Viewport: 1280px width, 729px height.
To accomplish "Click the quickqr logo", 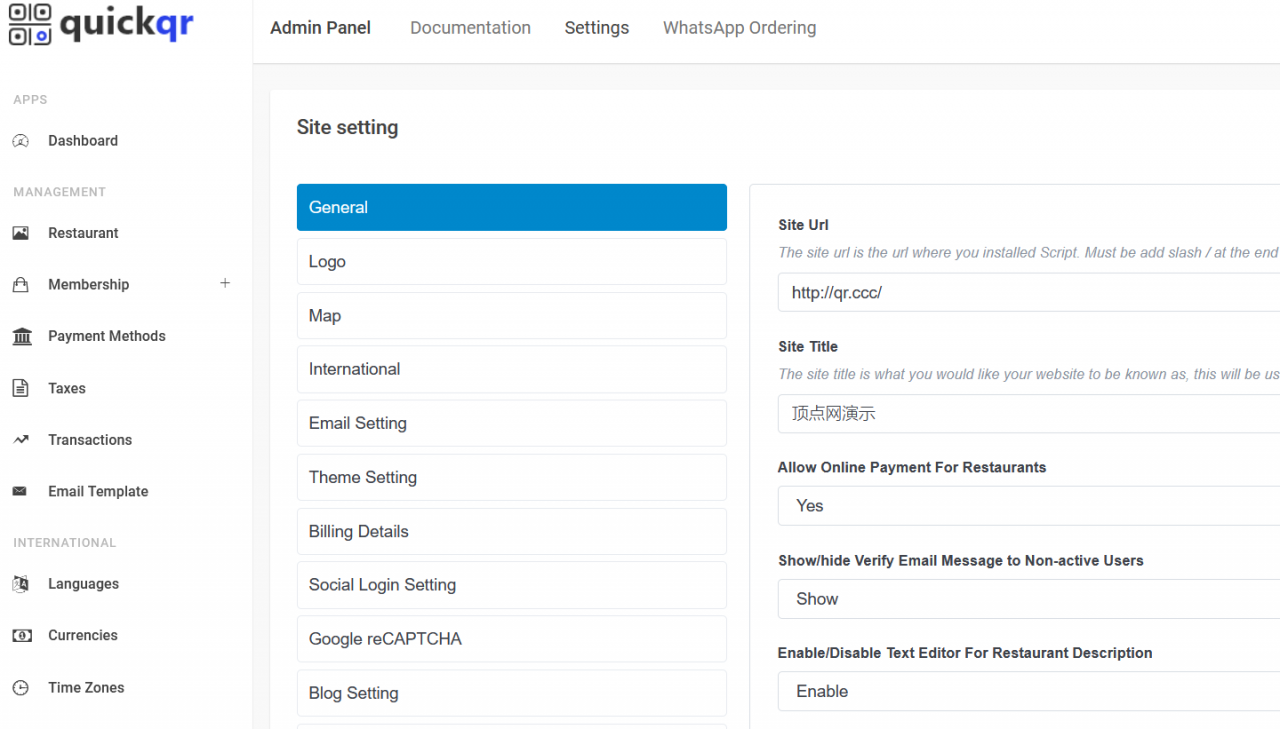I will tap(101, 25).
